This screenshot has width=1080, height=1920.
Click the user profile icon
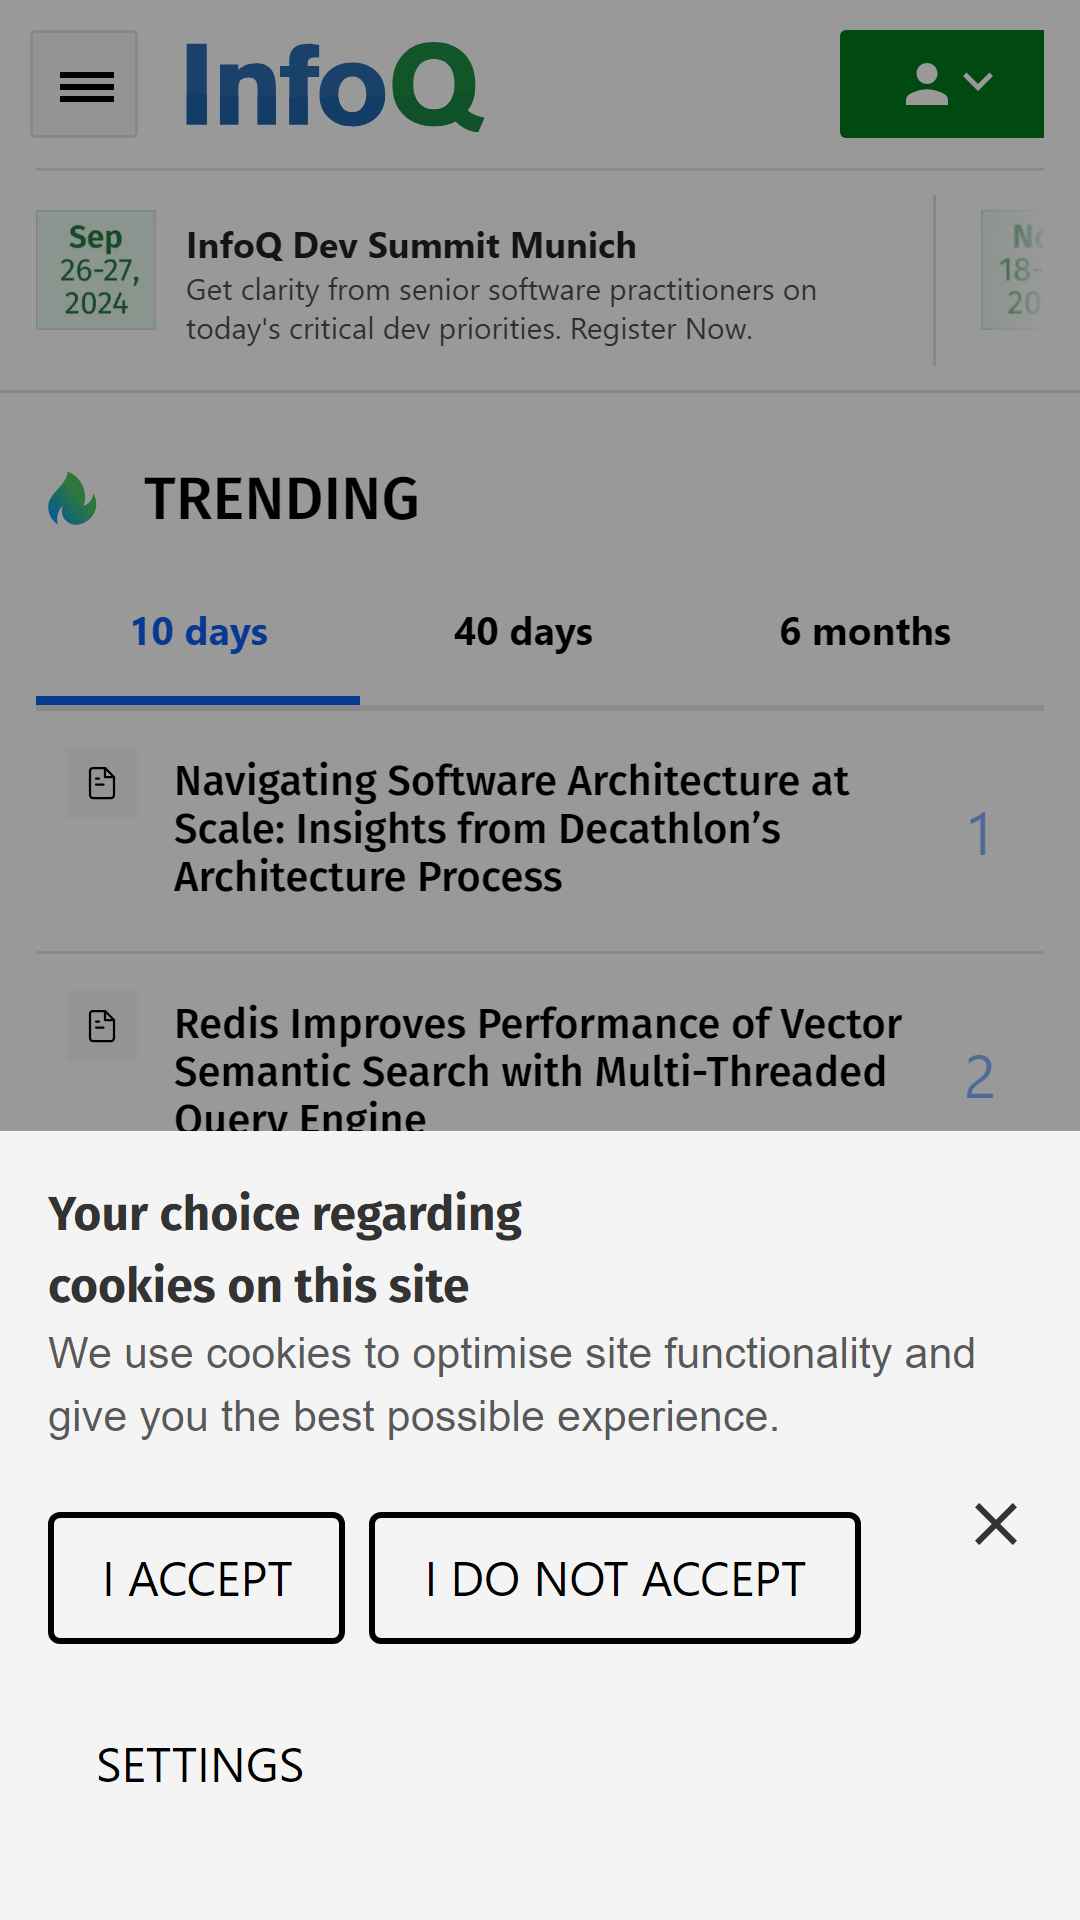pyautogui.click(x=926, y=84)
